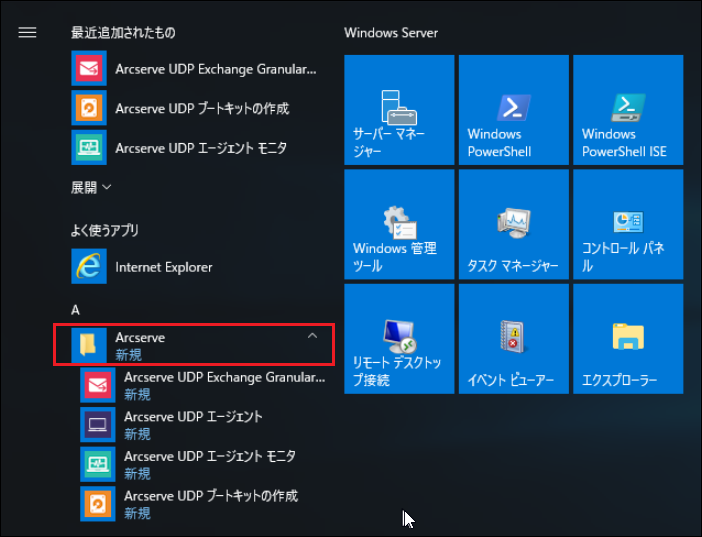Click the Internet Explorer icon
Image resolution: width=702 pixels, height=537 pixels.
pyautogui.click(x=89, y=266)
